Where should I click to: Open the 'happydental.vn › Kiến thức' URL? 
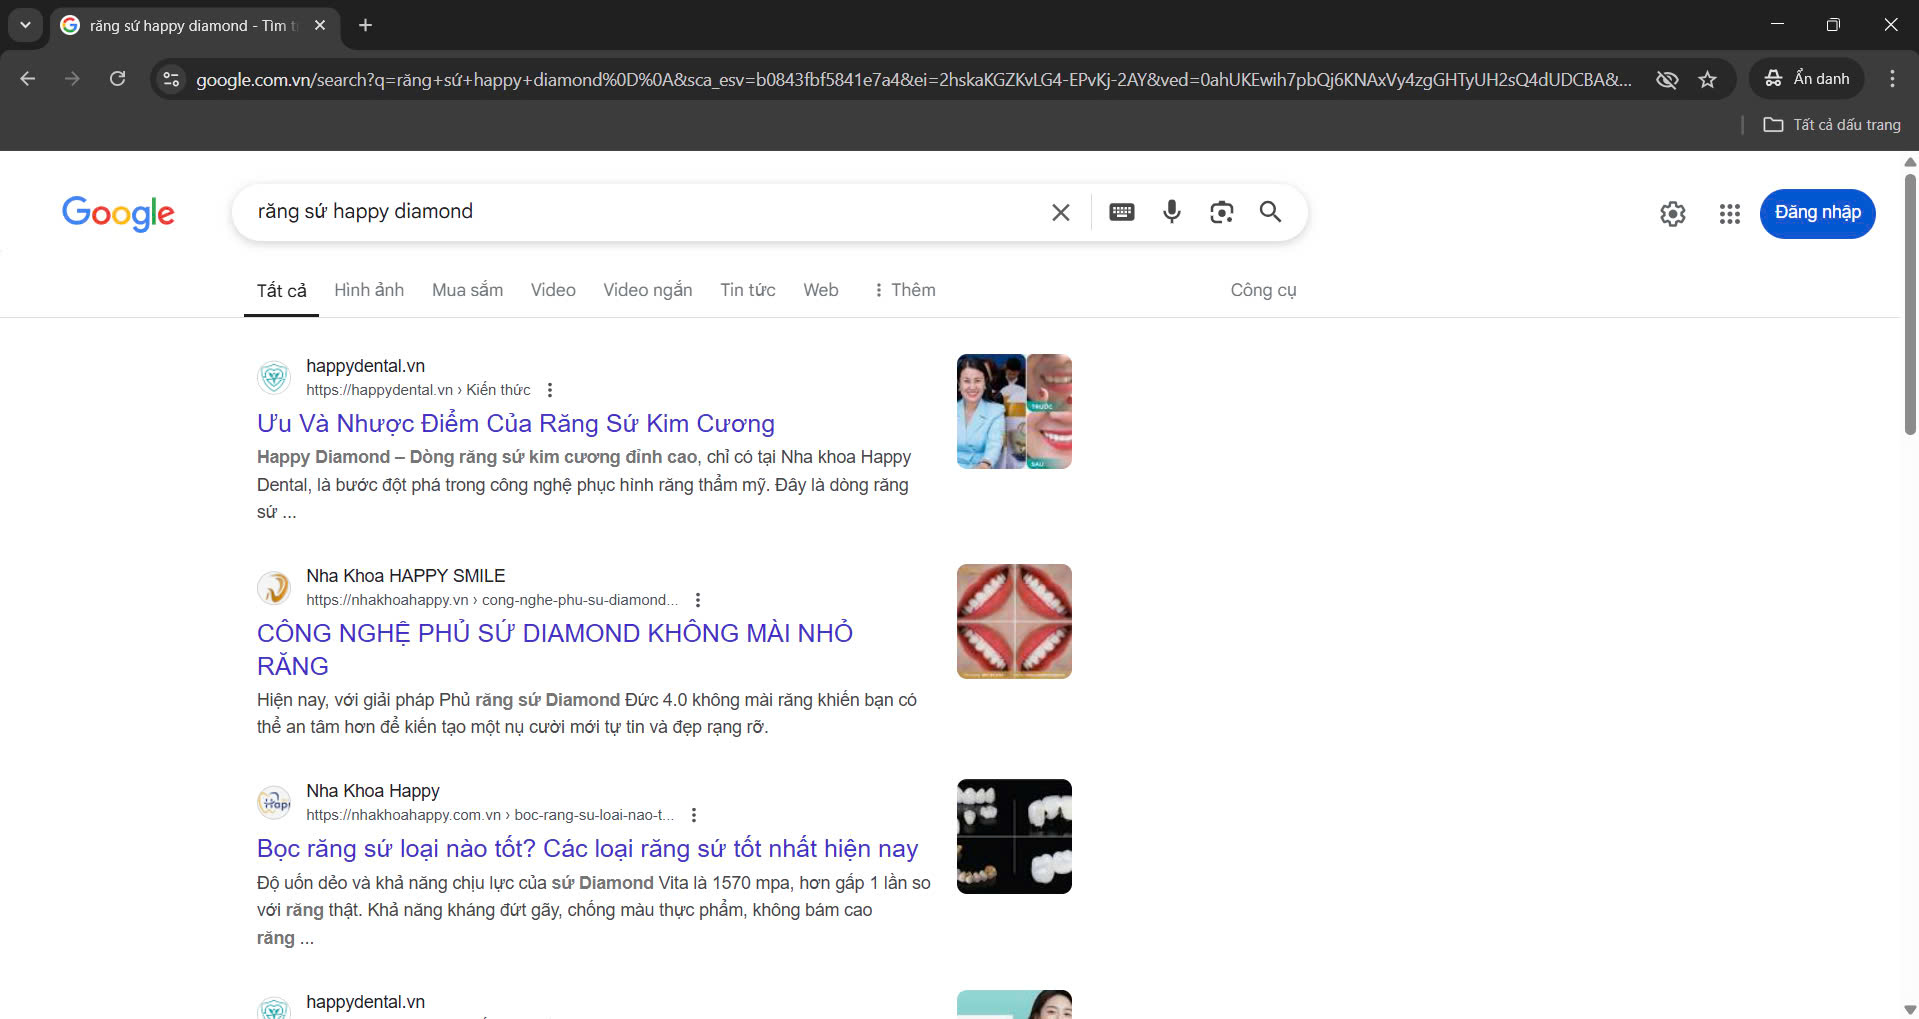coord(418,390)
